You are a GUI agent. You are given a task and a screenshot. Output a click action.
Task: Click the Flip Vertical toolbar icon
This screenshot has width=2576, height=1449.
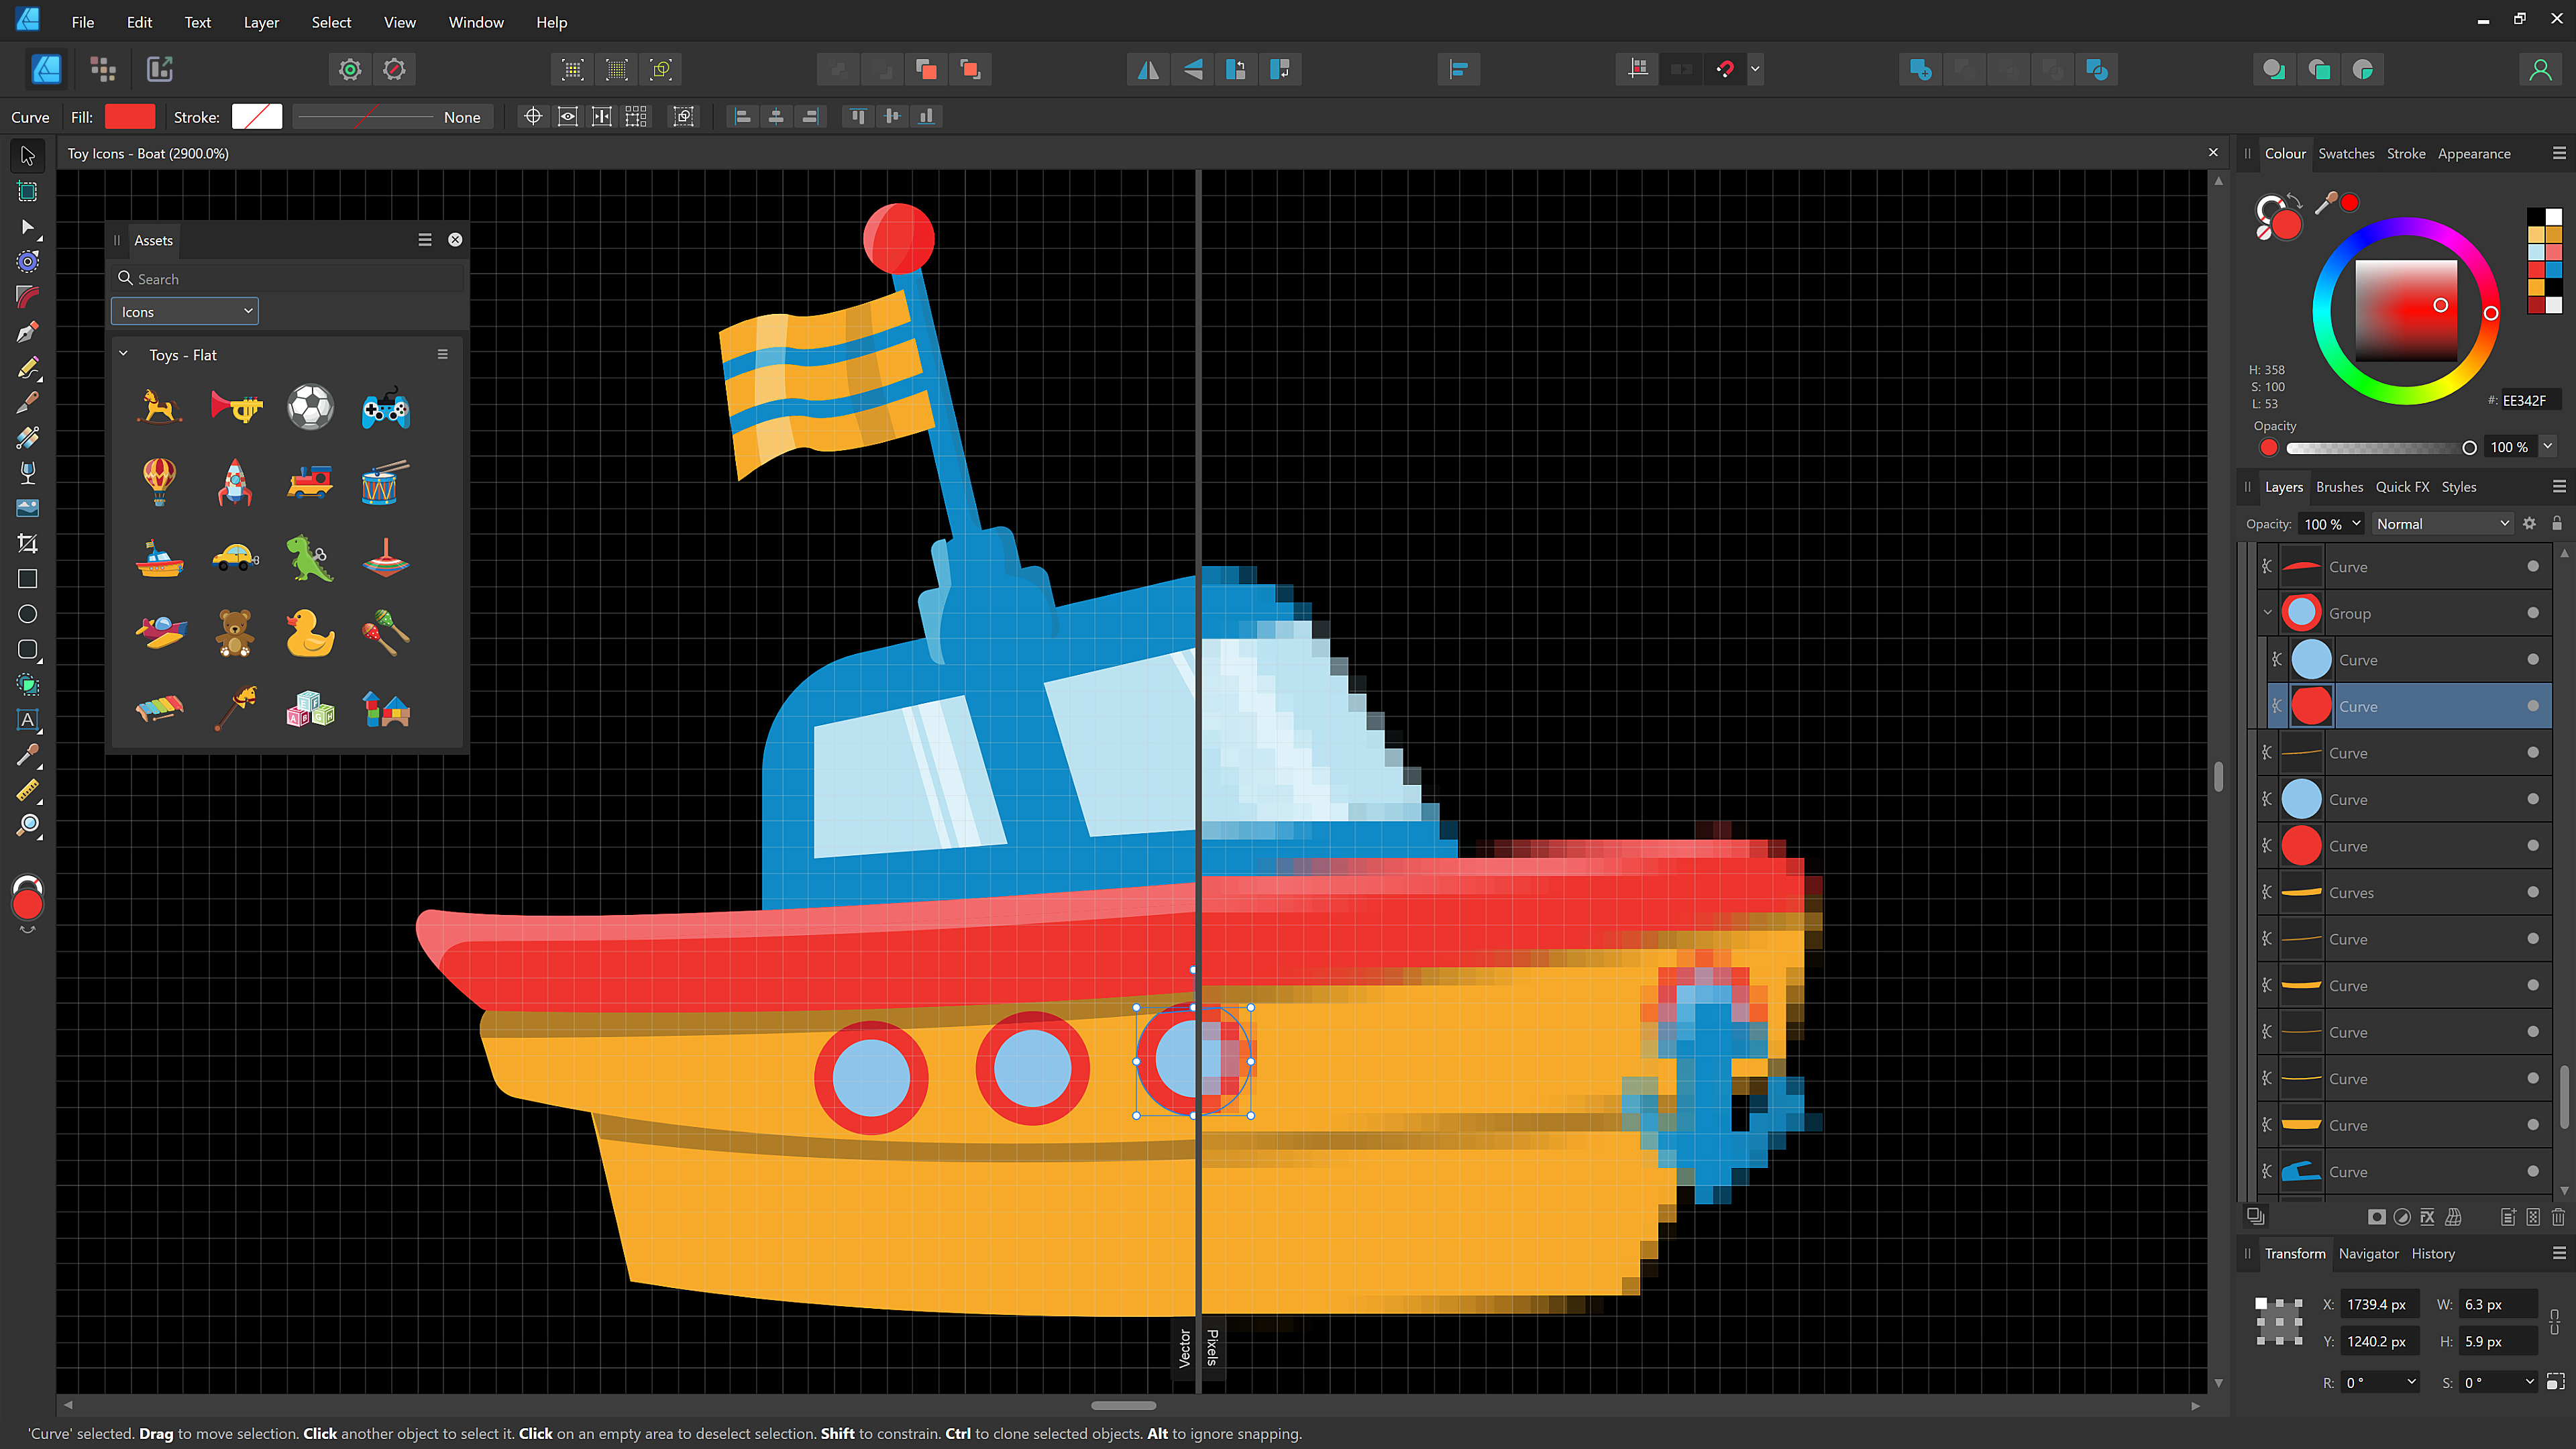(x=1192, y=69)
